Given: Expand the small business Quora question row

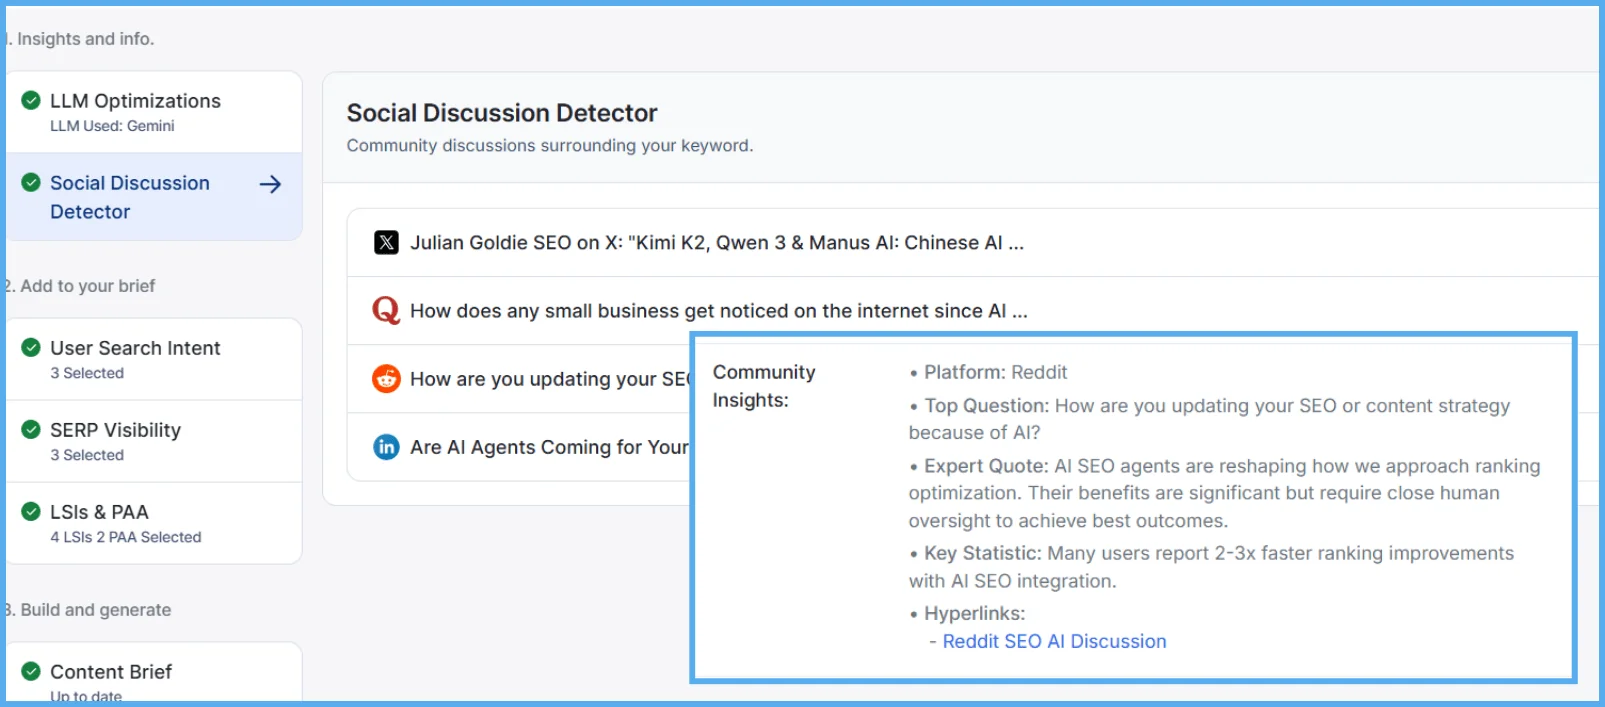Looking at the screenshot, I should pyautogui.click(x=718, y=311).
